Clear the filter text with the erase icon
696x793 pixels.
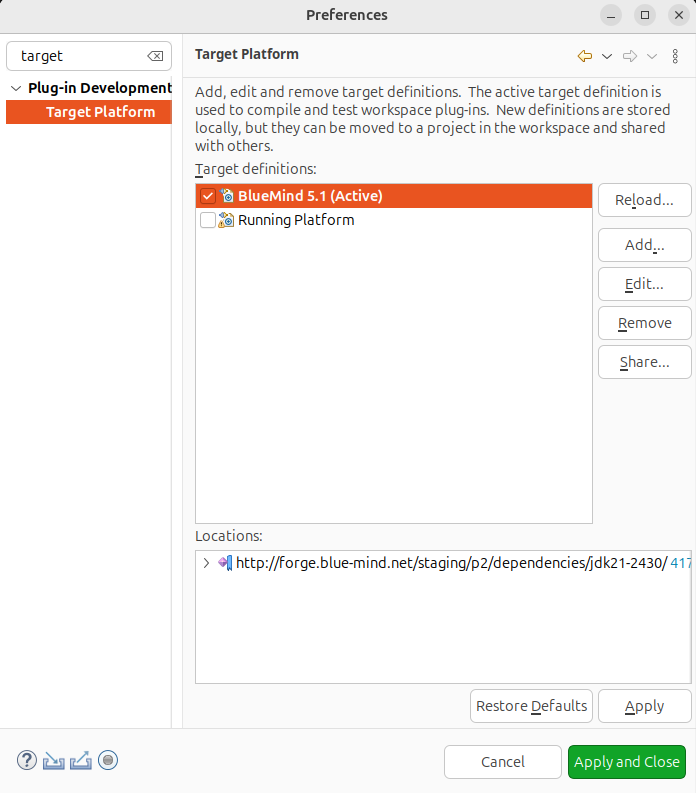(155, 57)
